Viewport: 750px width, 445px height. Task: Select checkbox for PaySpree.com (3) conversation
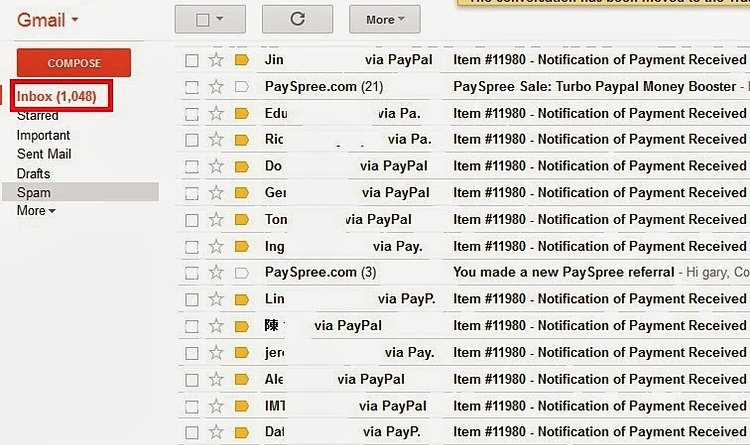pos(192,273)
